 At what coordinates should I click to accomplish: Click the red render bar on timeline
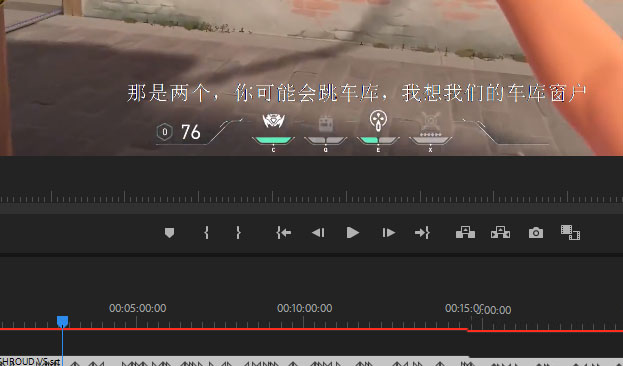(312, 329)
